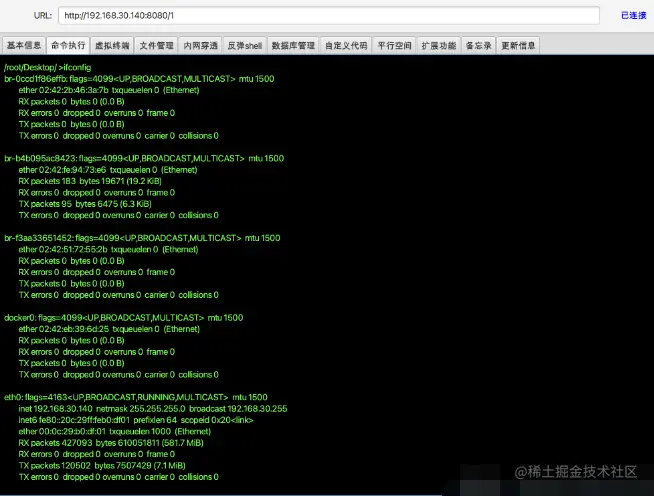654x496 pixels.
Task: Open the 基本信息 tab
Action: (x=24, y=45)
